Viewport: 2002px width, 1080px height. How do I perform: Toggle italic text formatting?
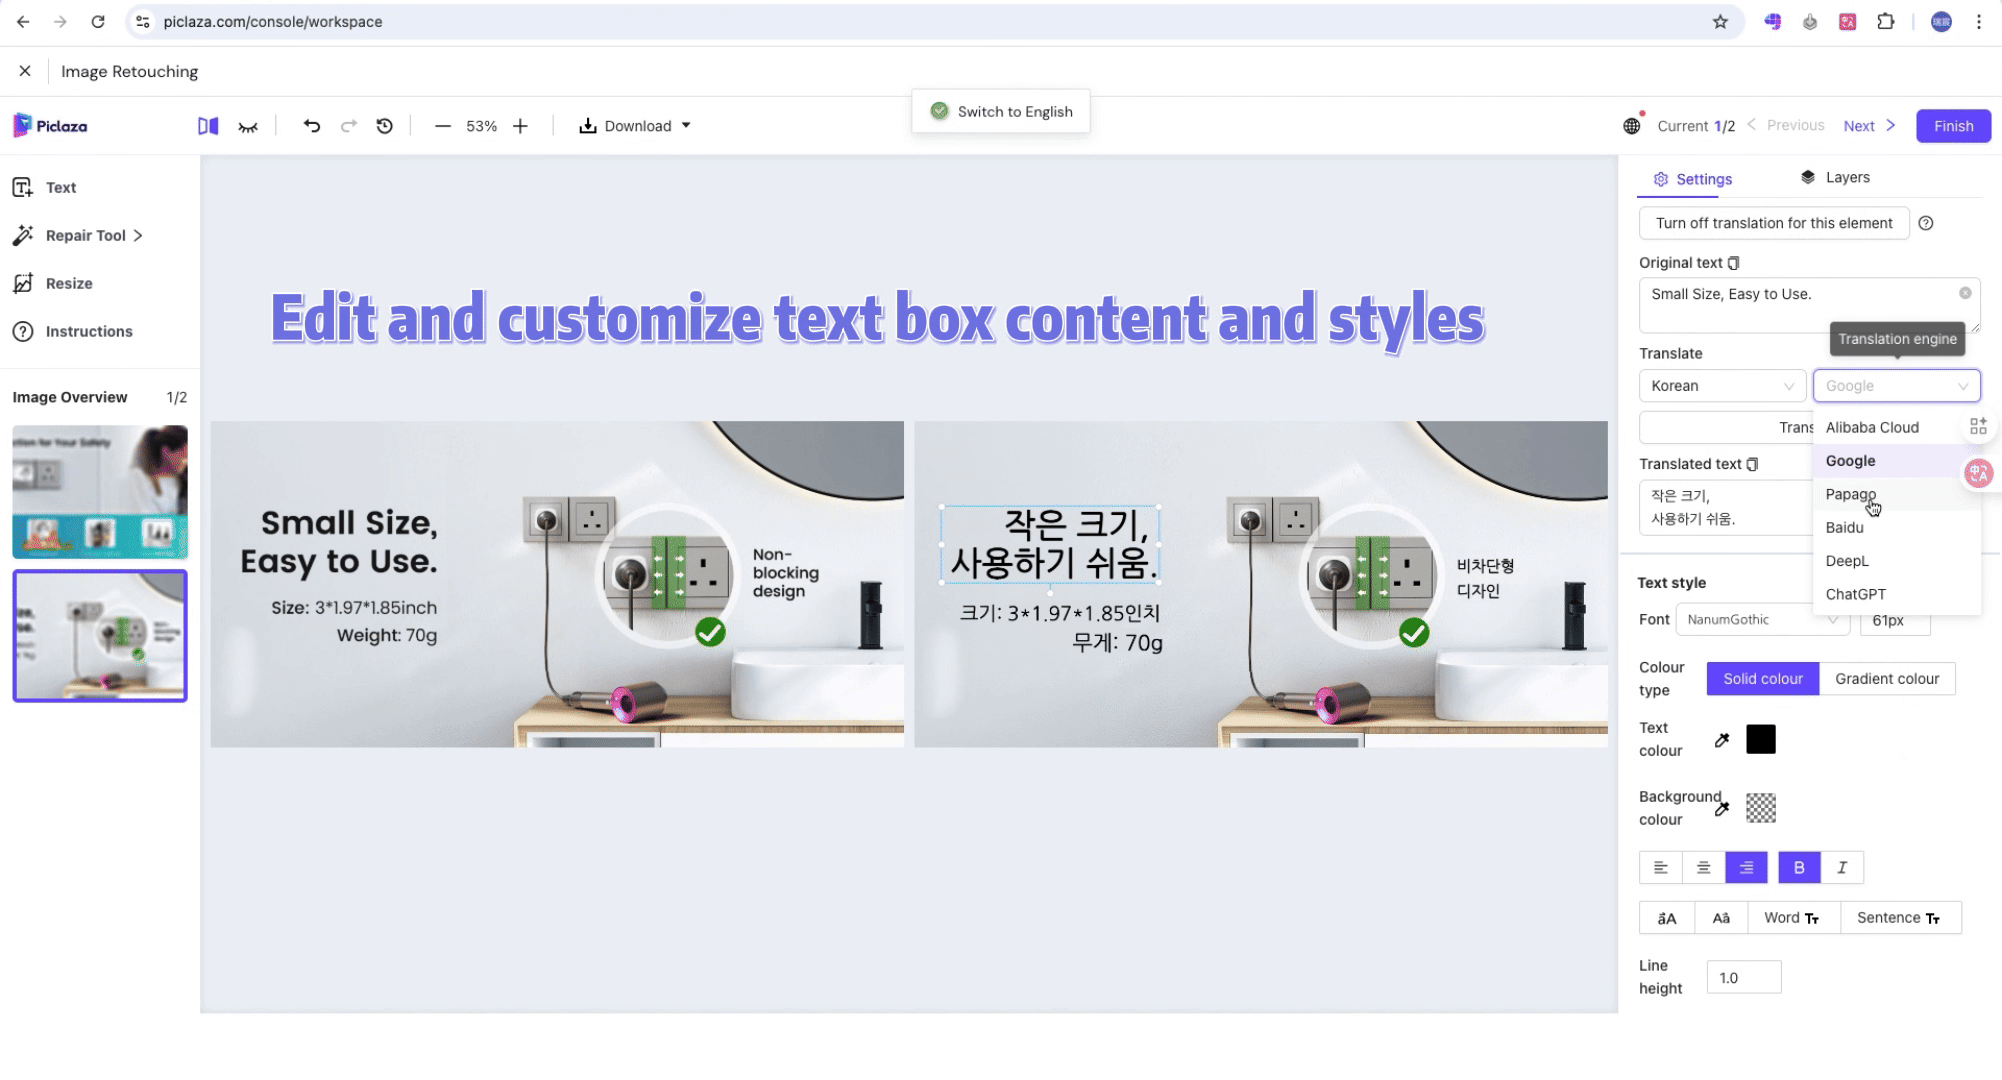click(1841, 868)
